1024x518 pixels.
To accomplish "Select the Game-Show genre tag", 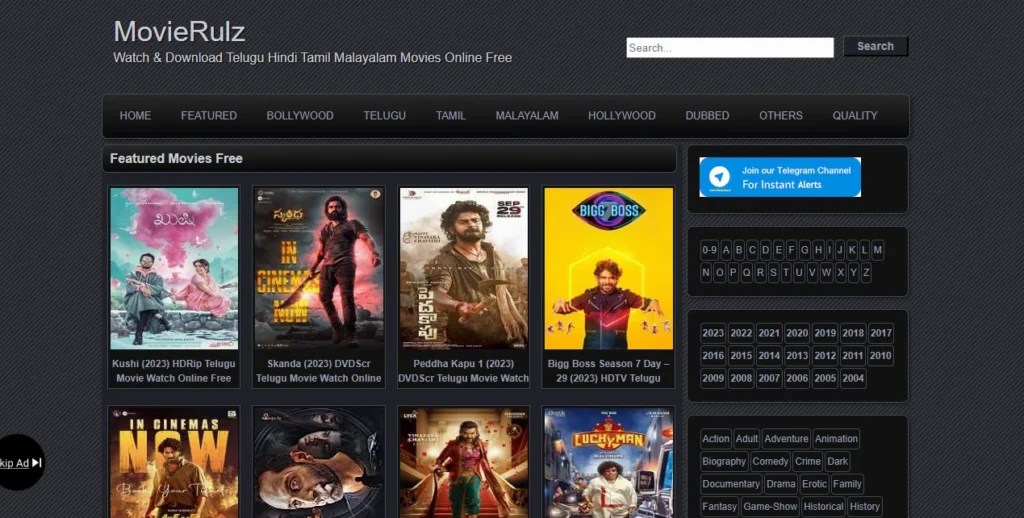I will click(770, 507).
